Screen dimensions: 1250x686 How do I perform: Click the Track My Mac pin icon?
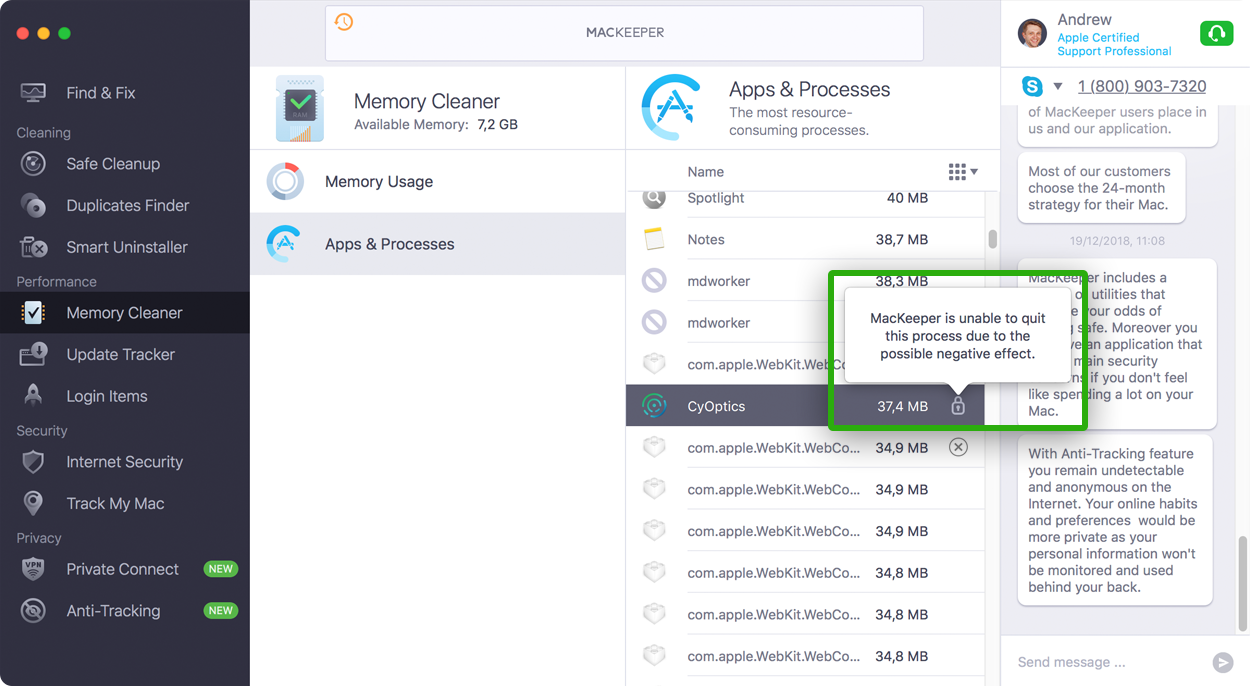coord(33,503)
